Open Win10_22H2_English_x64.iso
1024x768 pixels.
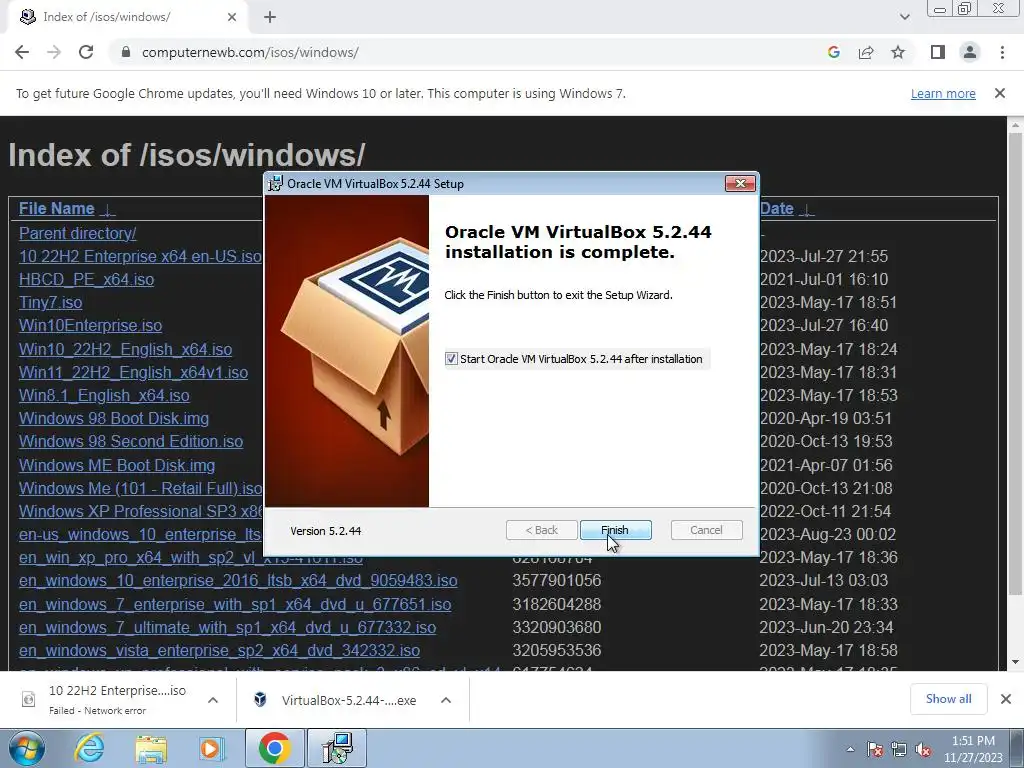[125, 349]
